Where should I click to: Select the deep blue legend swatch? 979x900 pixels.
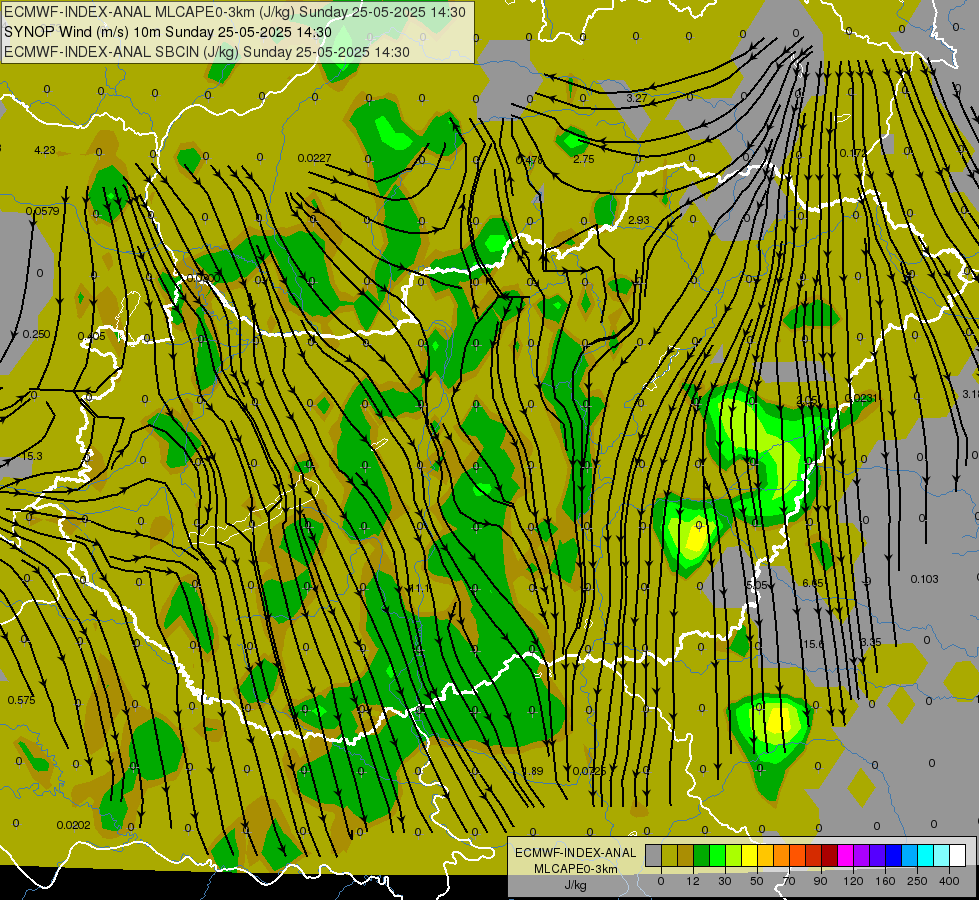pos(894,855)
